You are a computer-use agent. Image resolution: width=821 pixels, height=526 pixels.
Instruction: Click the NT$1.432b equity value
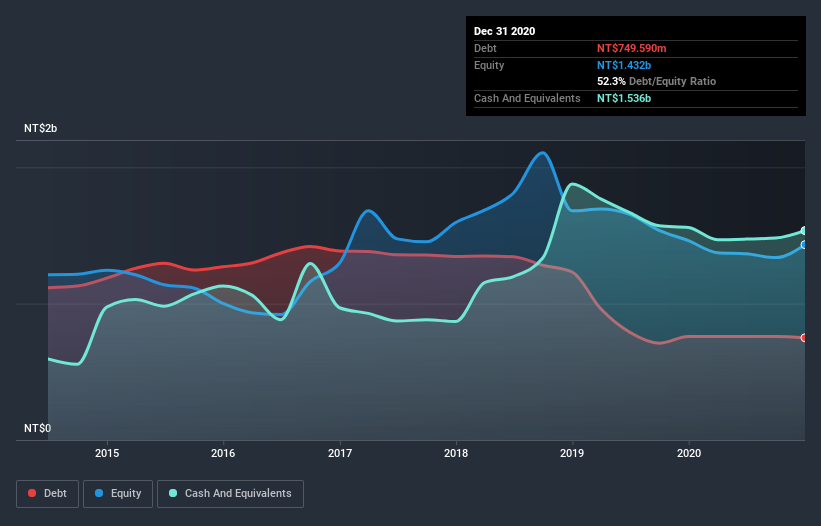[x=624, y=65]
